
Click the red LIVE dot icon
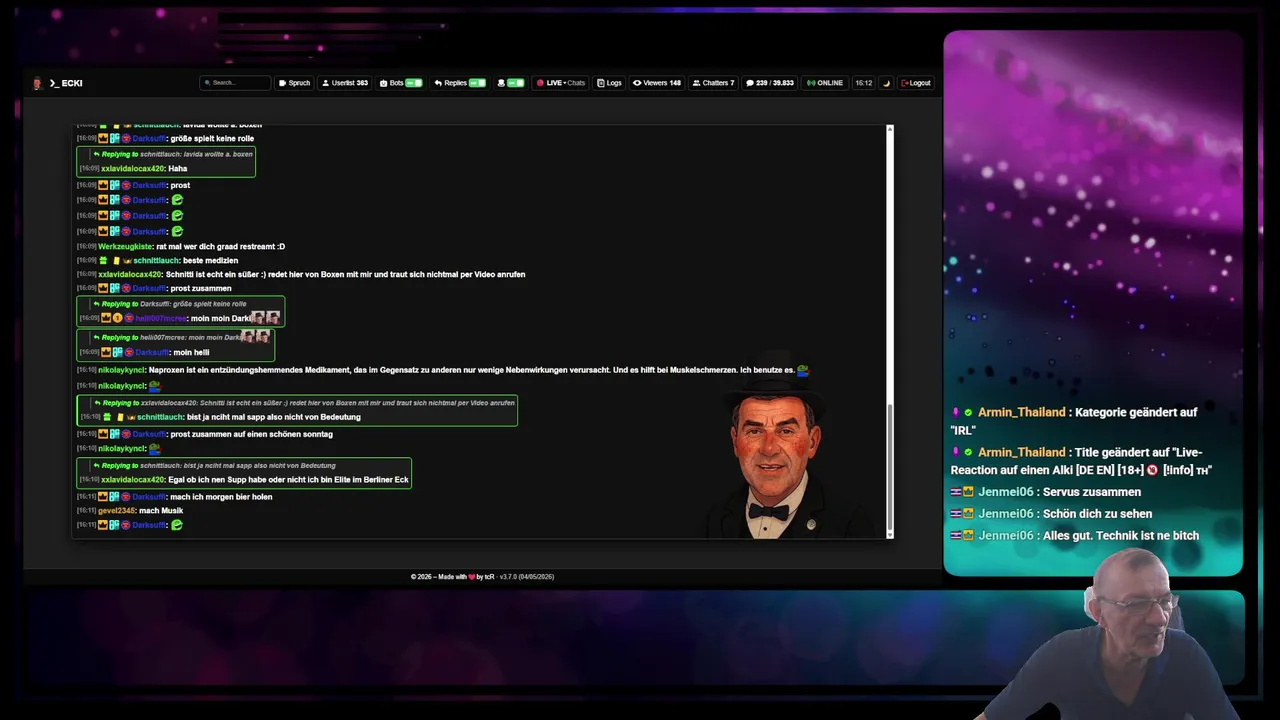coord(541,83)
